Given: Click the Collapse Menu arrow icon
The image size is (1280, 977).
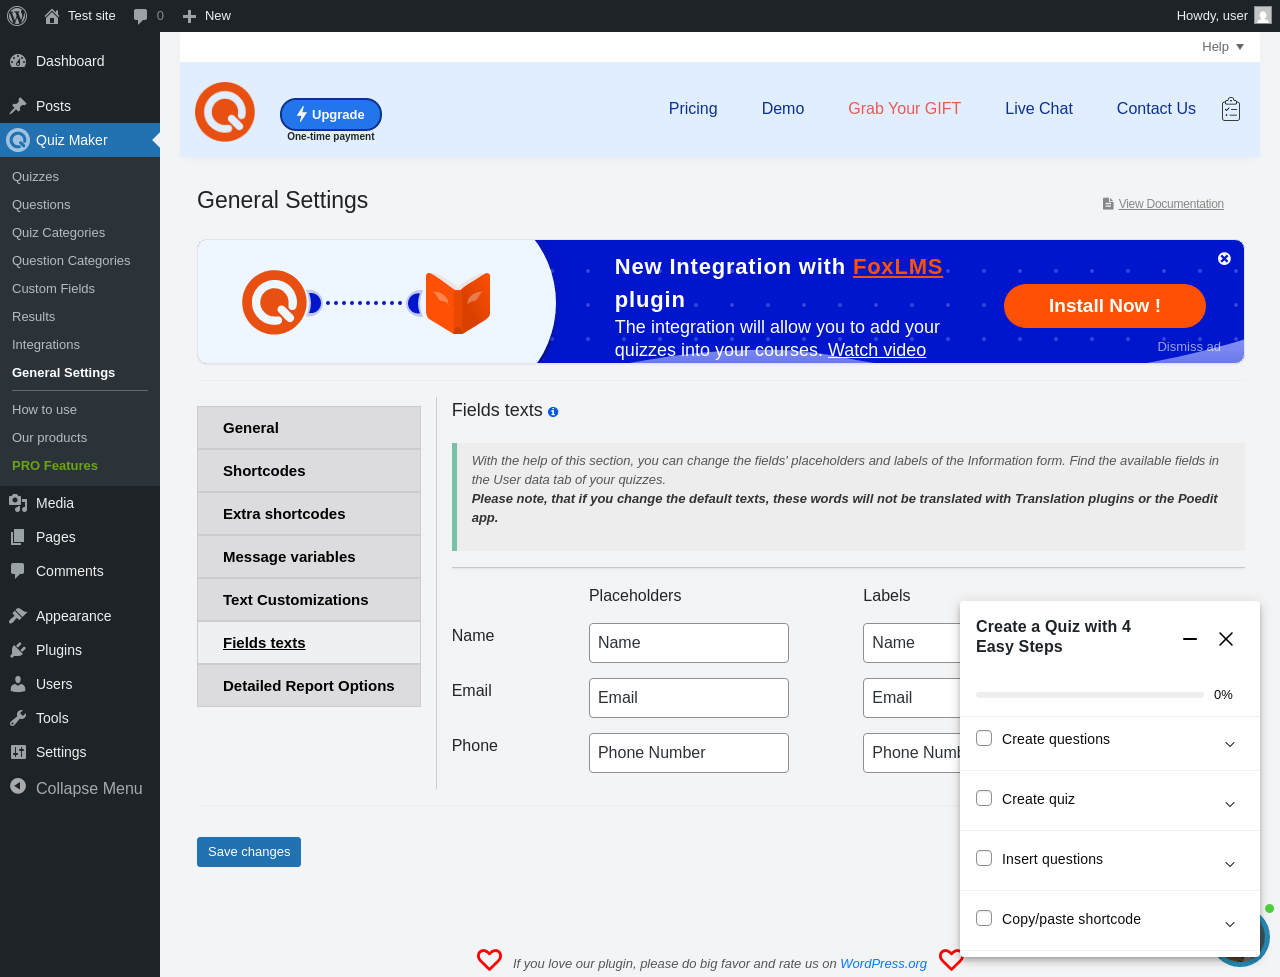Looking at the screenshot, I should pos(18,787).
